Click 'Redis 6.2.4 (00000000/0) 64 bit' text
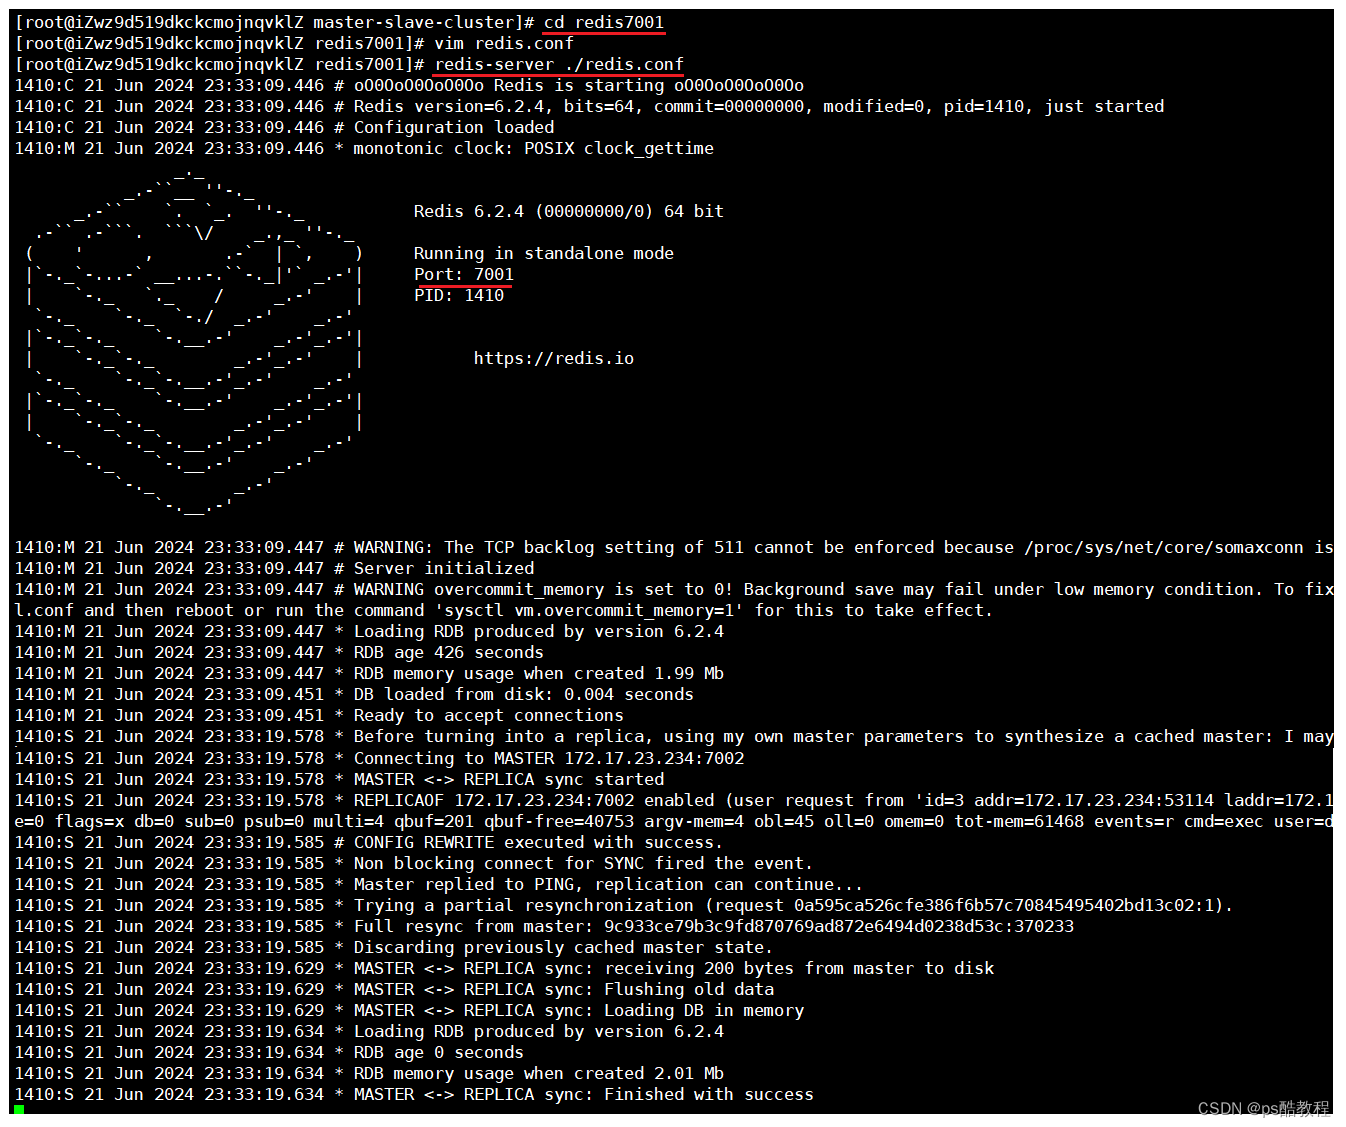Image resolution: width=1346 pixels, height=1127 pixels. pyautogui.click(x=569, y=211)
